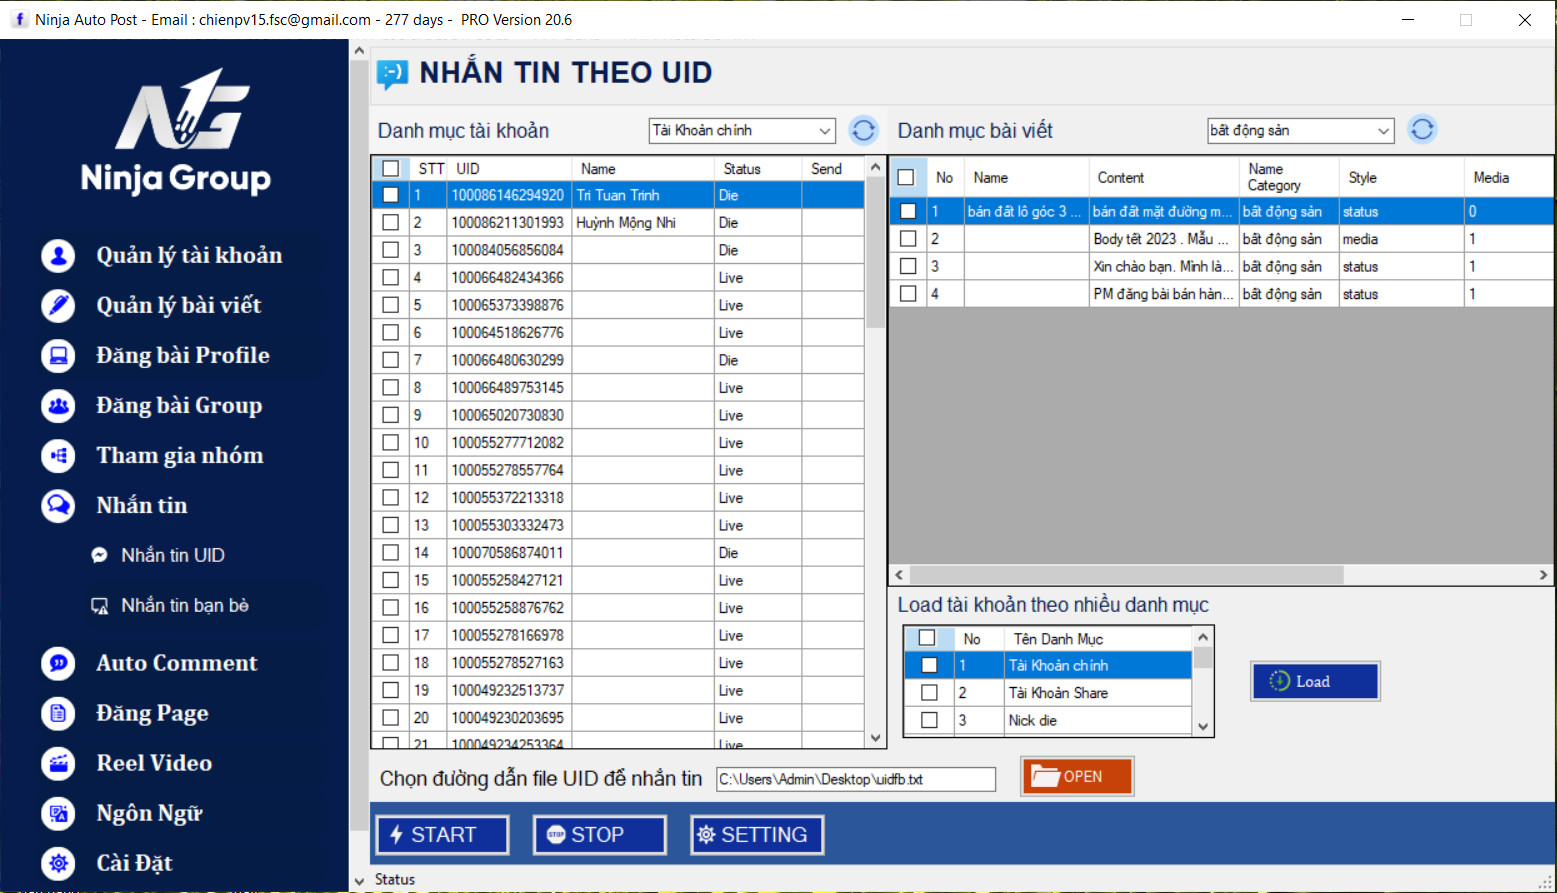Screen dimensions: 1557x893
Task: Click the up arrow of main panel scrollbar
Action: (x=359, y=49)
